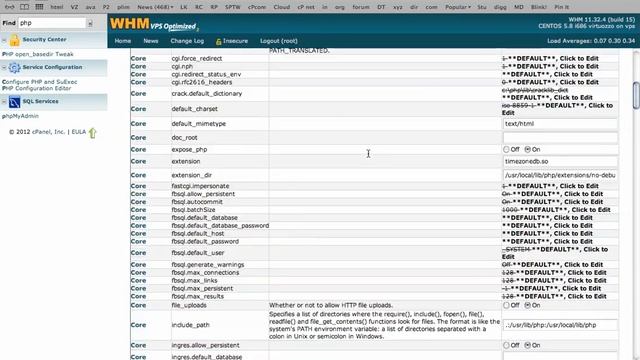Edit the cgi.redirect_status_env default value
Screen dimensions: 640x360
[x=547, y=74]
